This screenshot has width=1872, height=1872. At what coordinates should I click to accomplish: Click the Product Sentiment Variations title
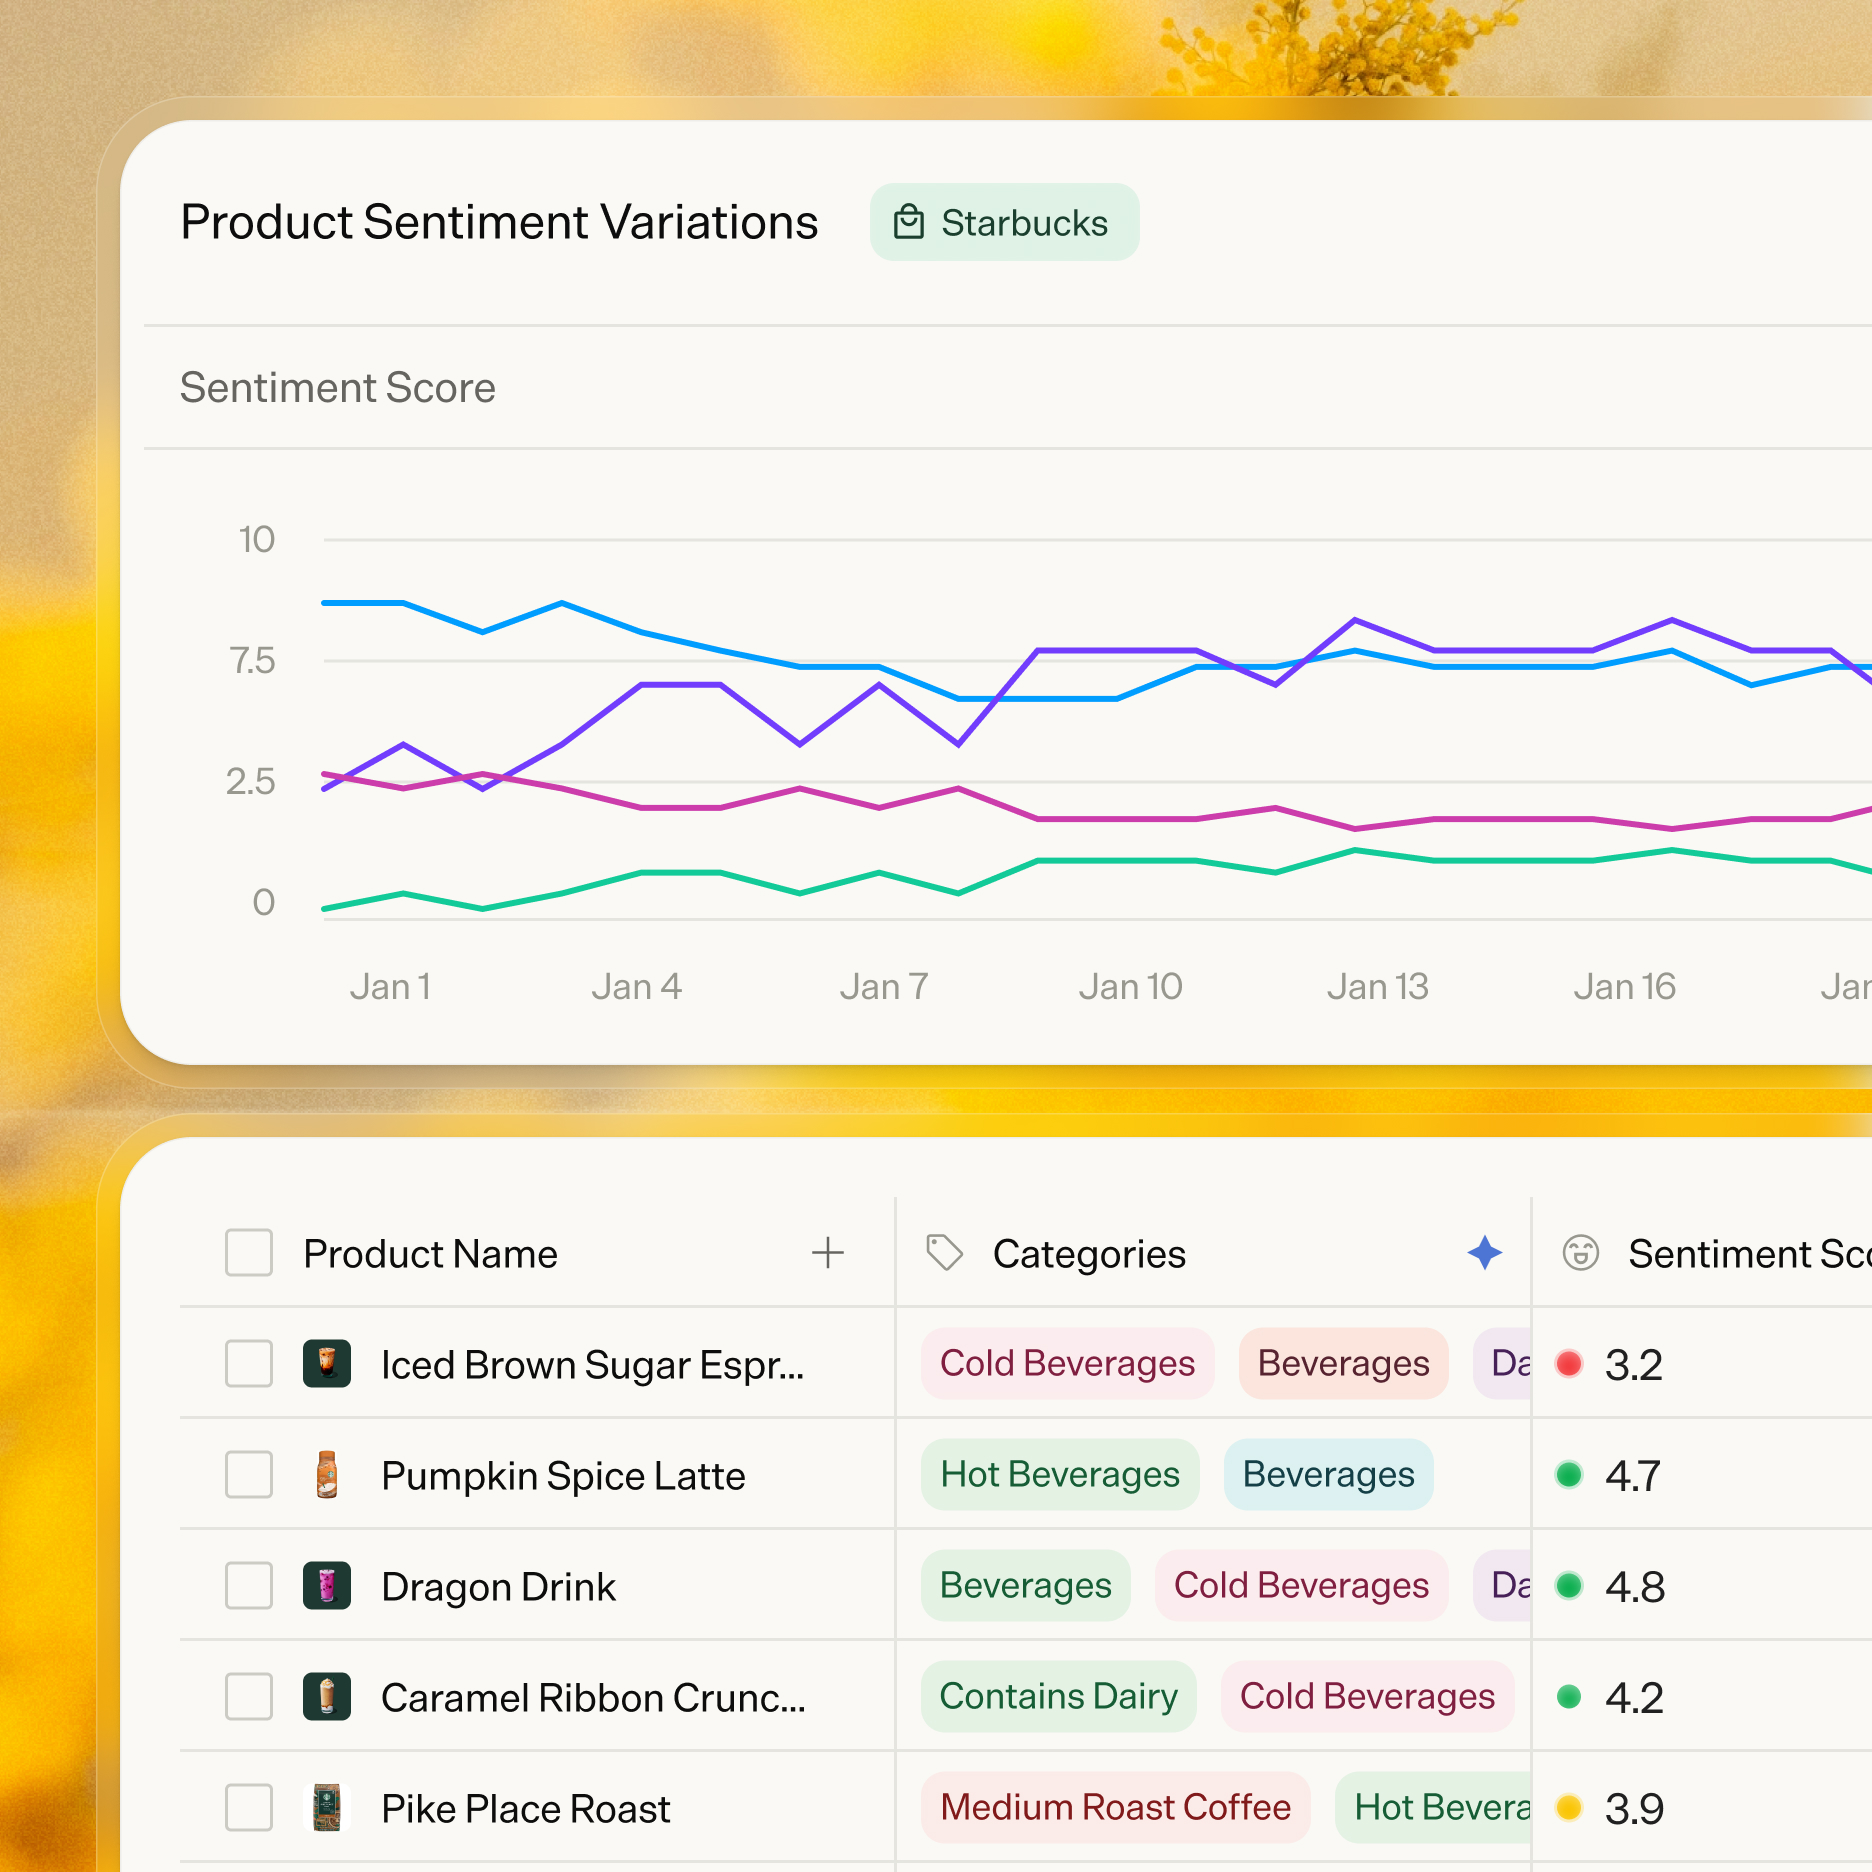(x=499, y=222)
